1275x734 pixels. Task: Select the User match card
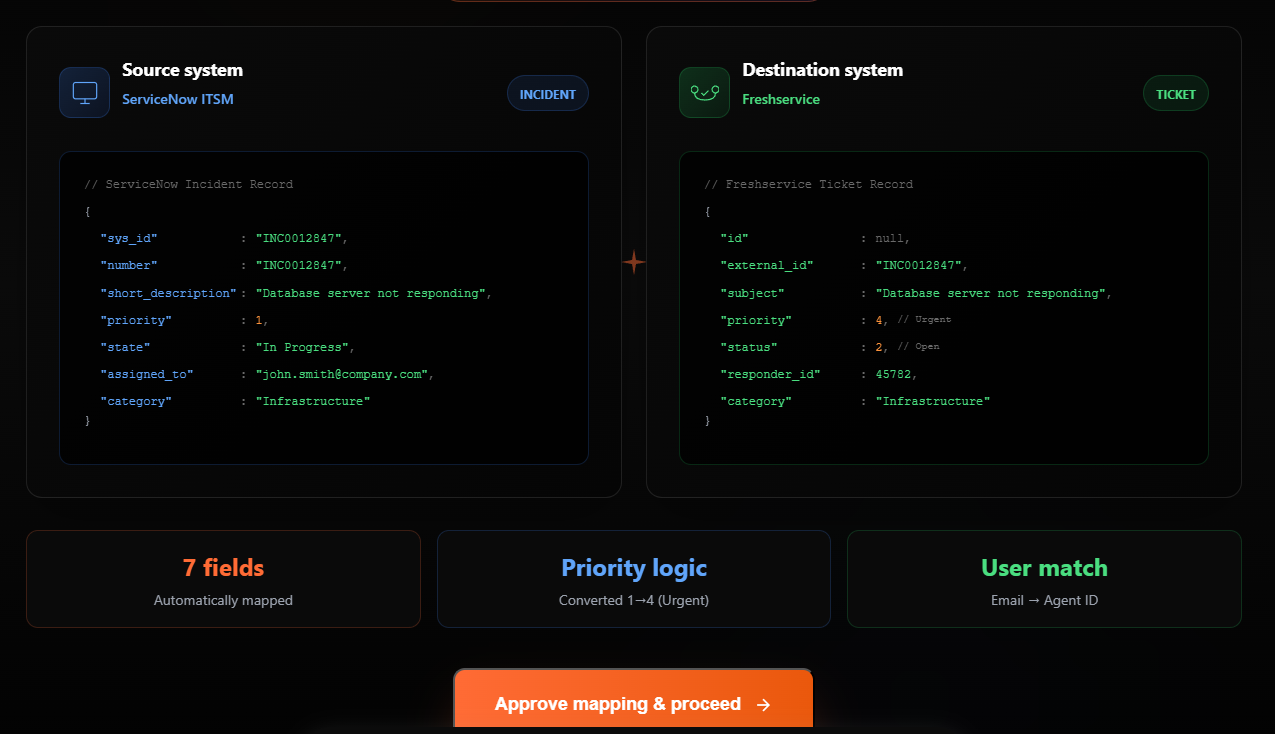(1044, 578)
